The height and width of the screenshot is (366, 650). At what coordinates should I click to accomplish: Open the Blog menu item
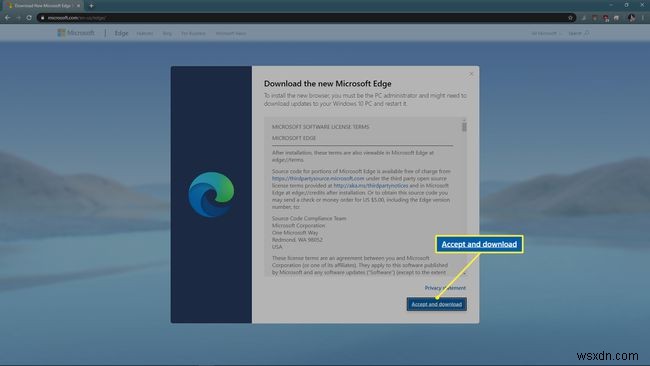click(167, 33)
